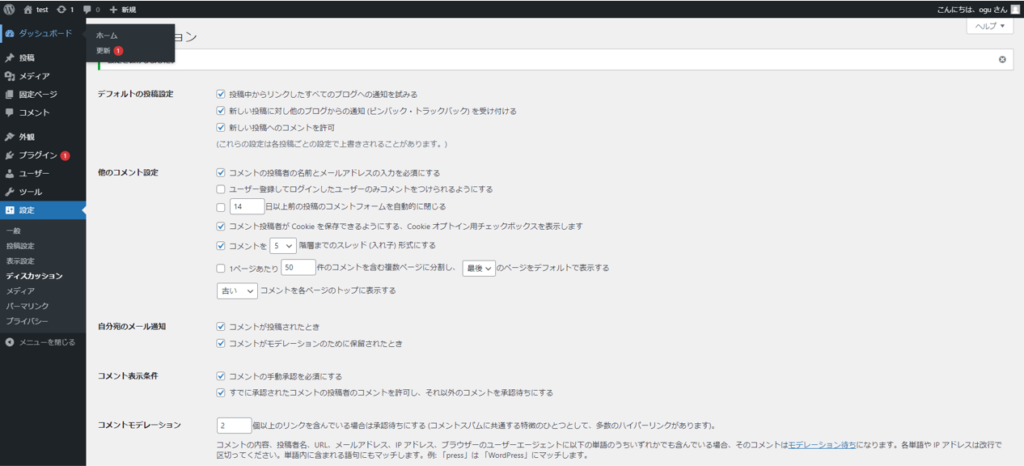The height and width of the screenshot is (466, 1024).
Task: Open ディスカッション submenu item
Action: coord(34,276)
